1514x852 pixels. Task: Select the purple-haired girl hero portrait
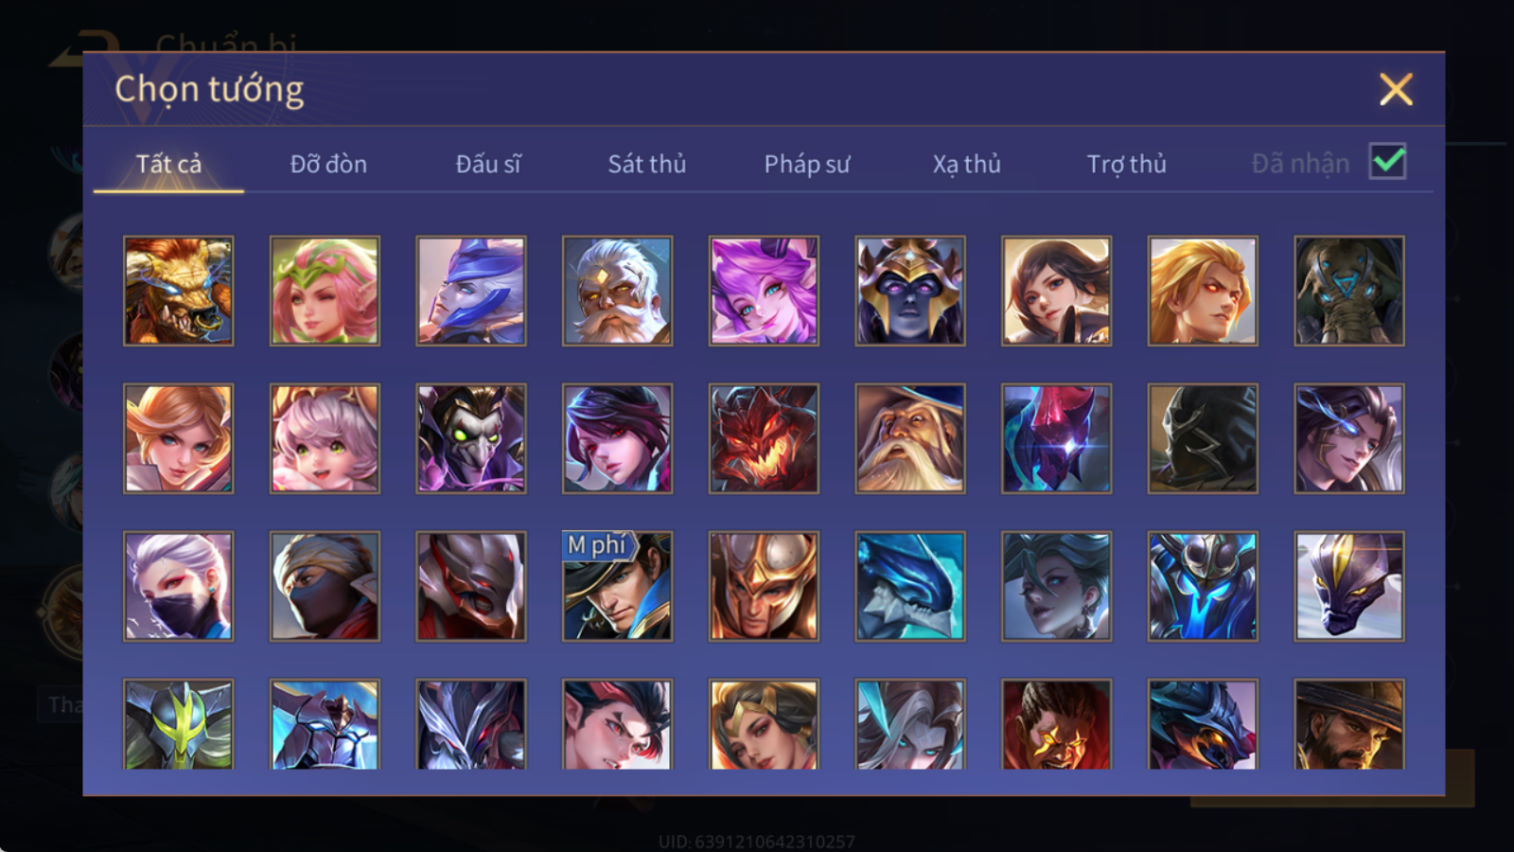coord(764,291)
